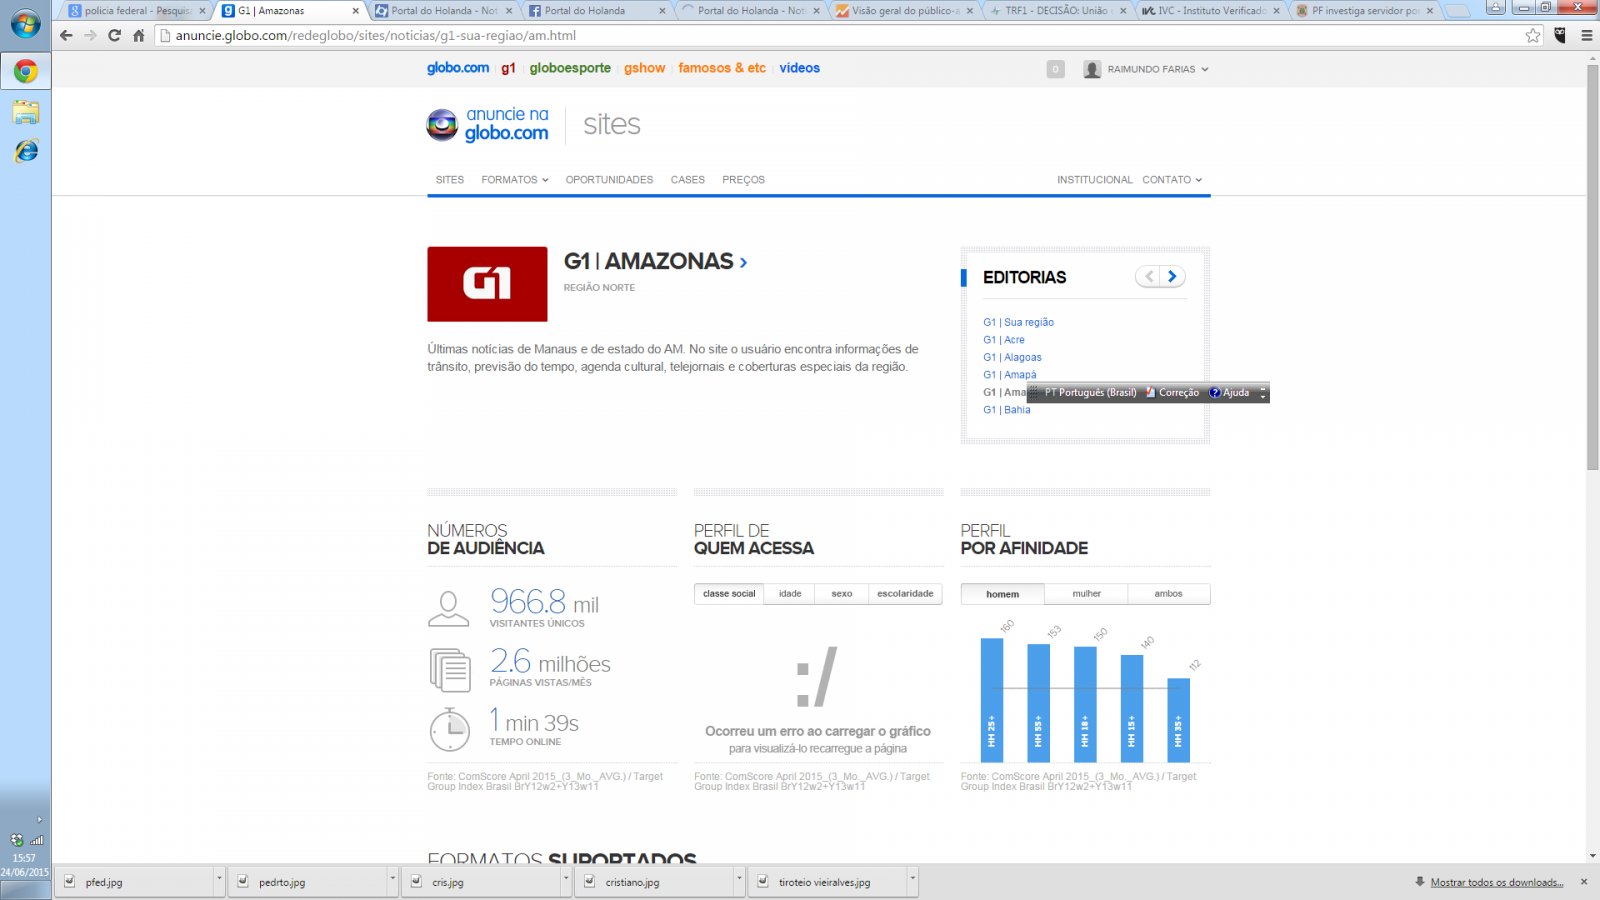The width and height of the screenshot is (1600, 900).
Task: Click the browser home icon
Action: click(139, 35)
